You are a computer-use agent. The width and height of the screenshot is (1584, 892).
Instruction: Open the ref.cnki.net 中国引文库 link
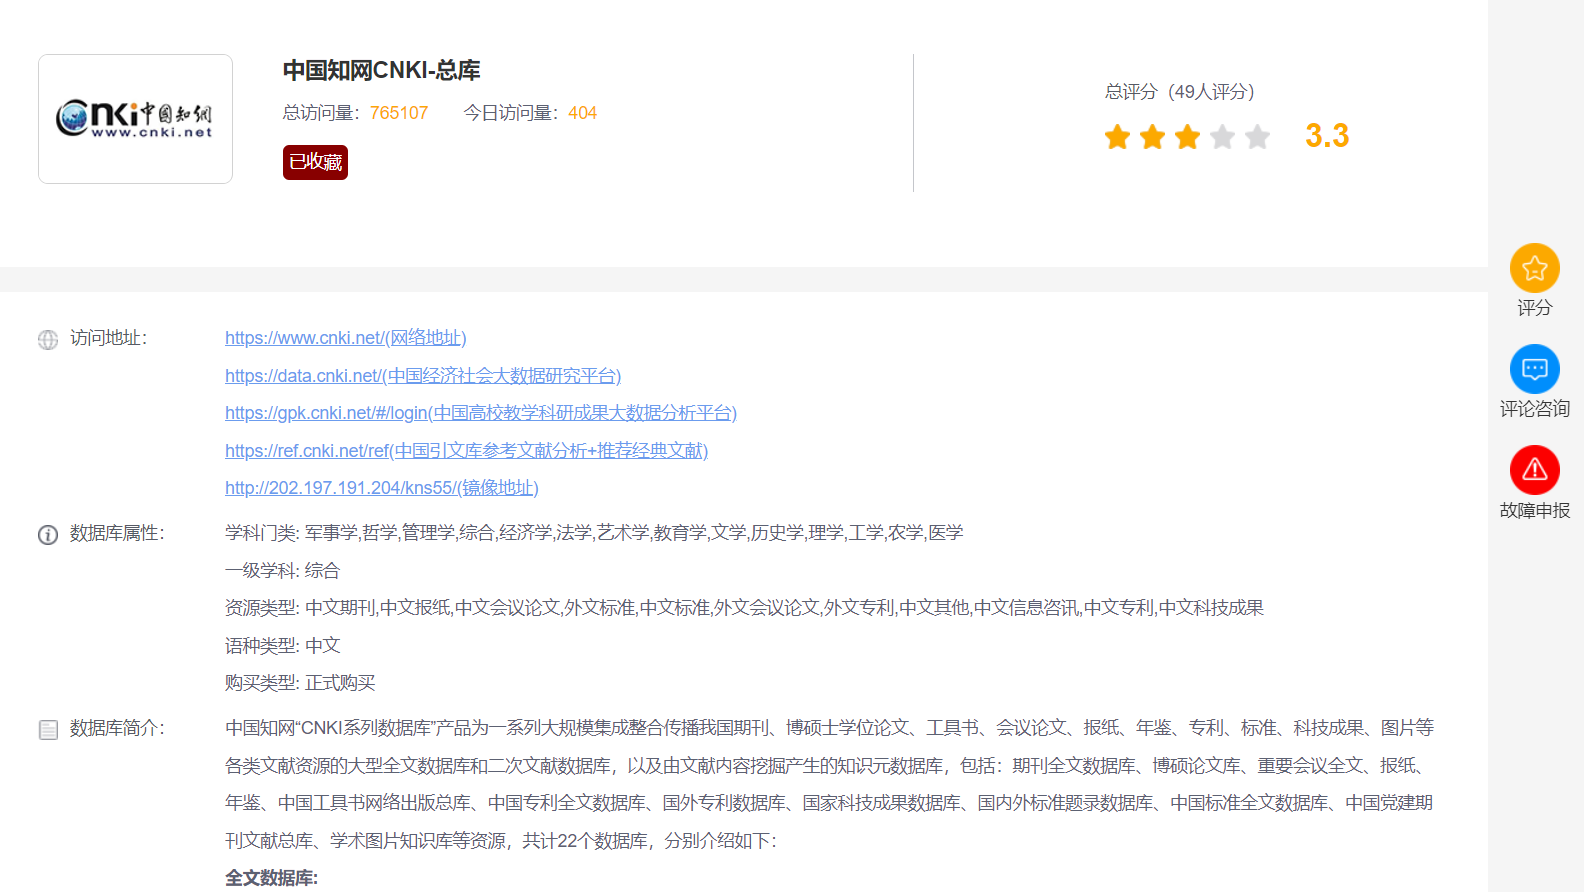click(466, 451)
